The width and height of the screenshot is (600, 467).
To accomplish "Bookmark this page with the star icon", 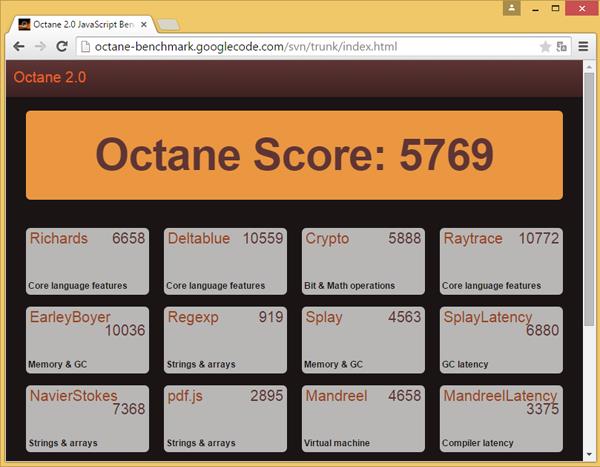I will coord(545,47).
